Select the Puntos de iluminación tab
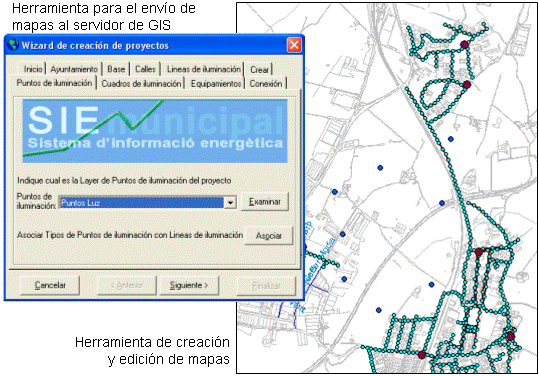539x376 pixels. 54,83
